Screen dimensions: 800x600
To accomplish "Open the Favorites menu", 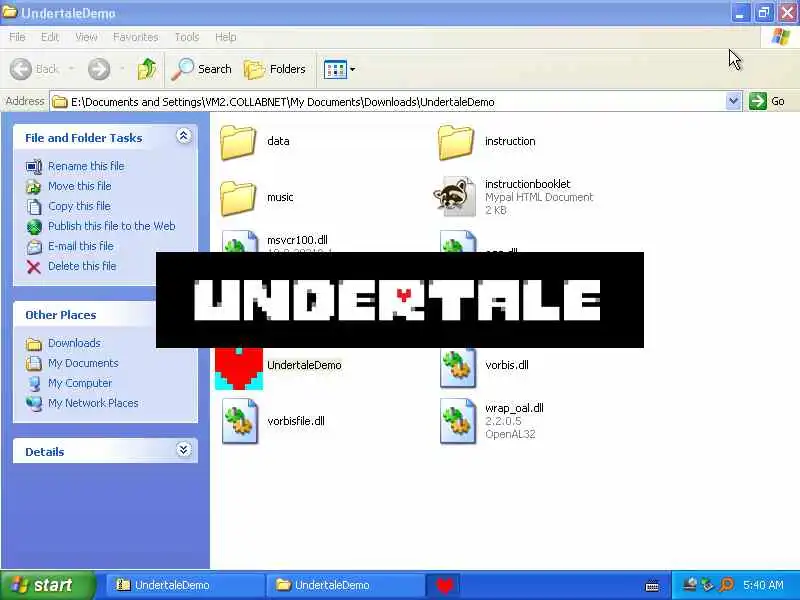I will [135, 37].
